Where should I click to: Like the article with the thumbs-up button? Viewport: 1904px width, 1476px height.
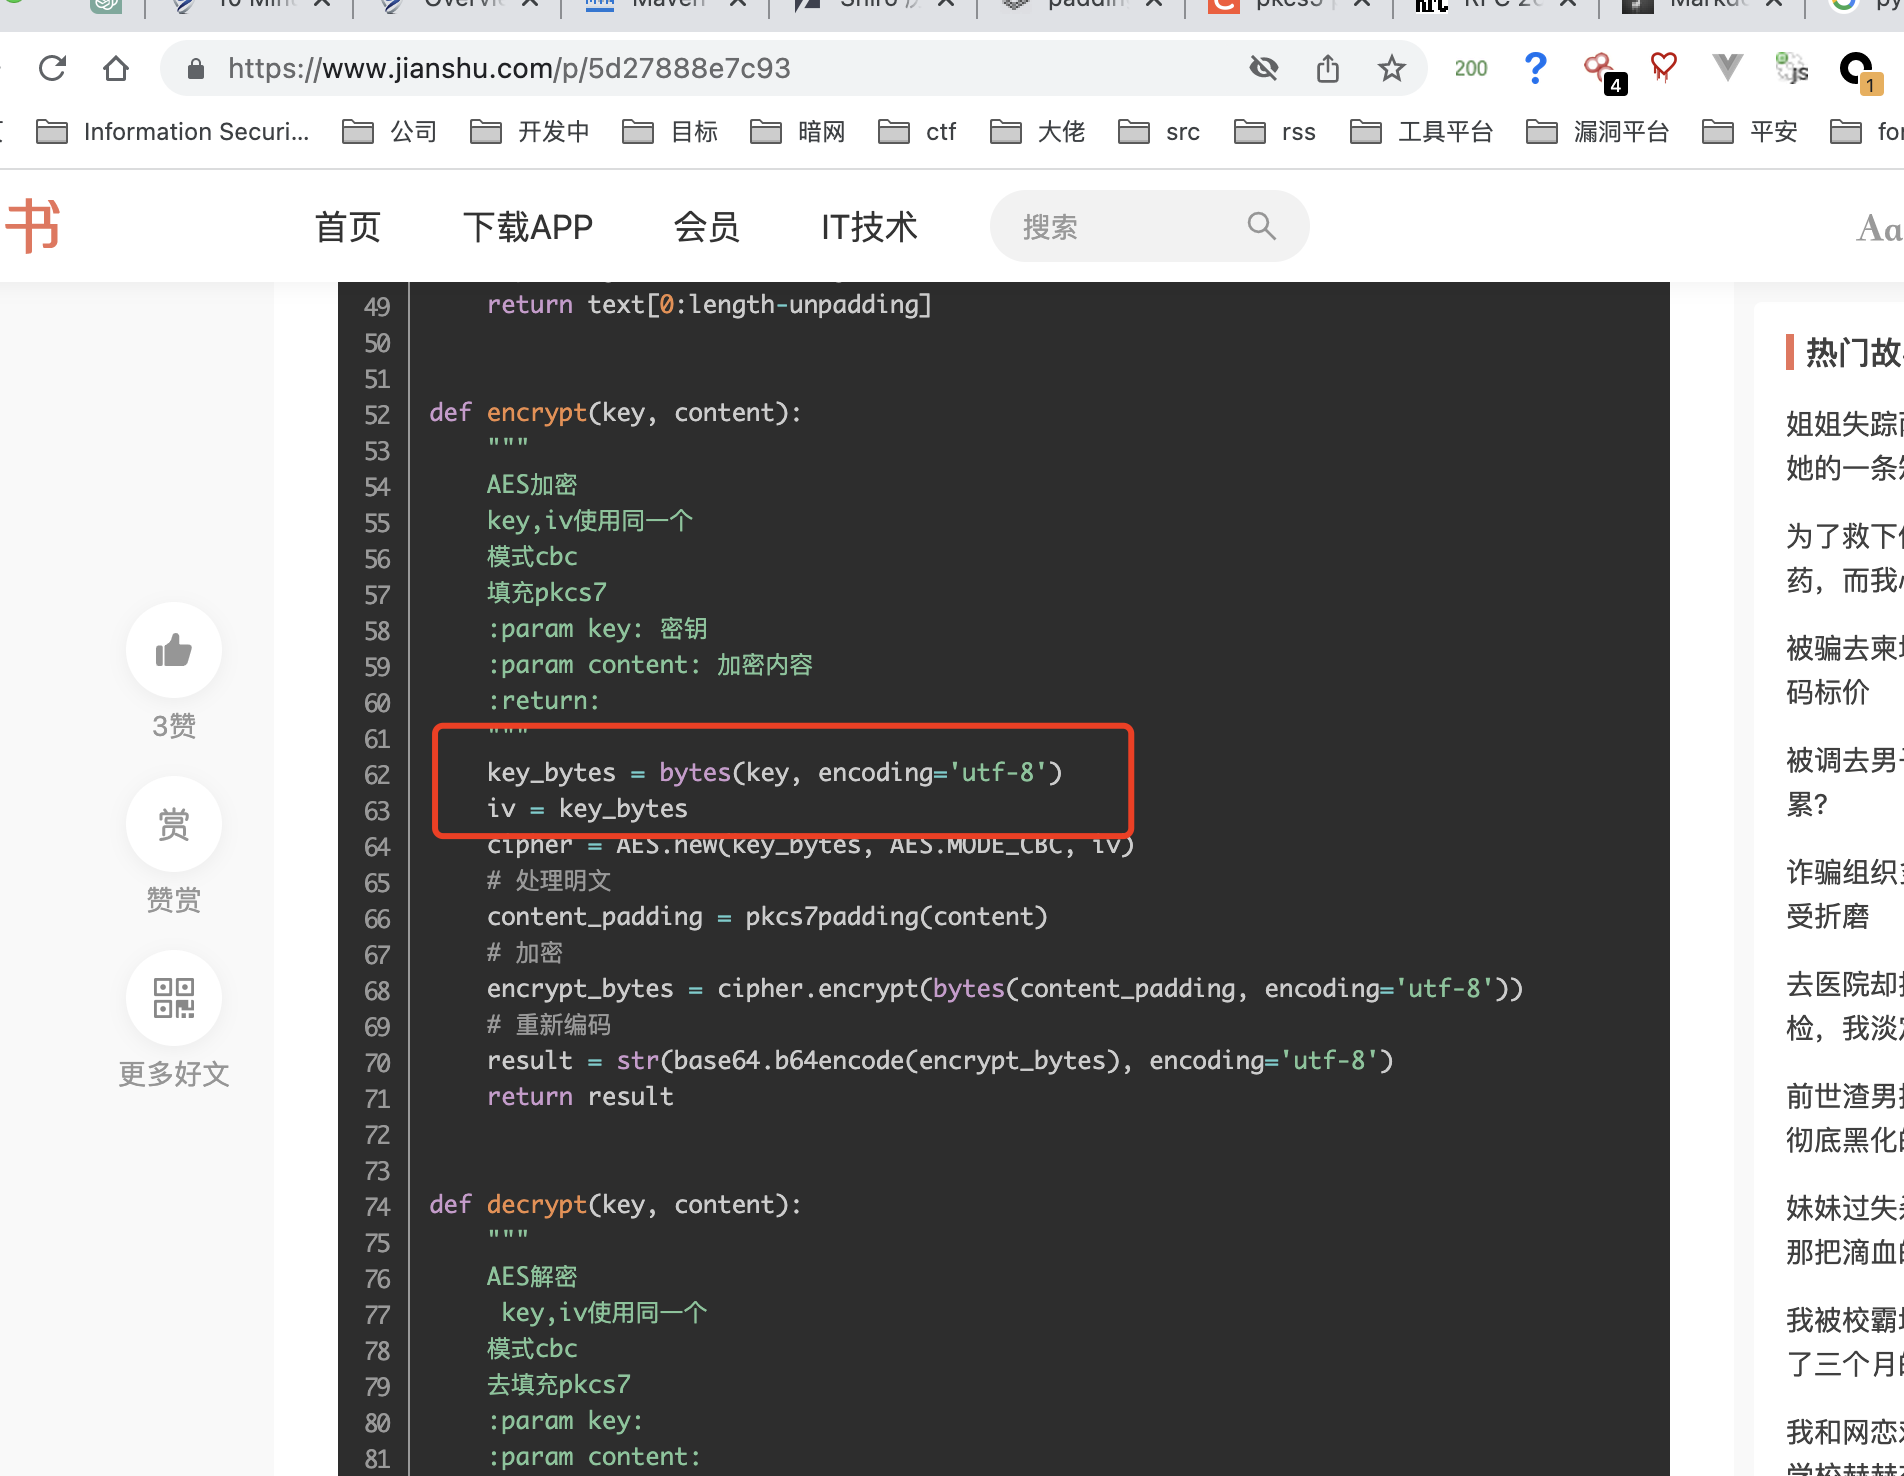pos(174,650)
